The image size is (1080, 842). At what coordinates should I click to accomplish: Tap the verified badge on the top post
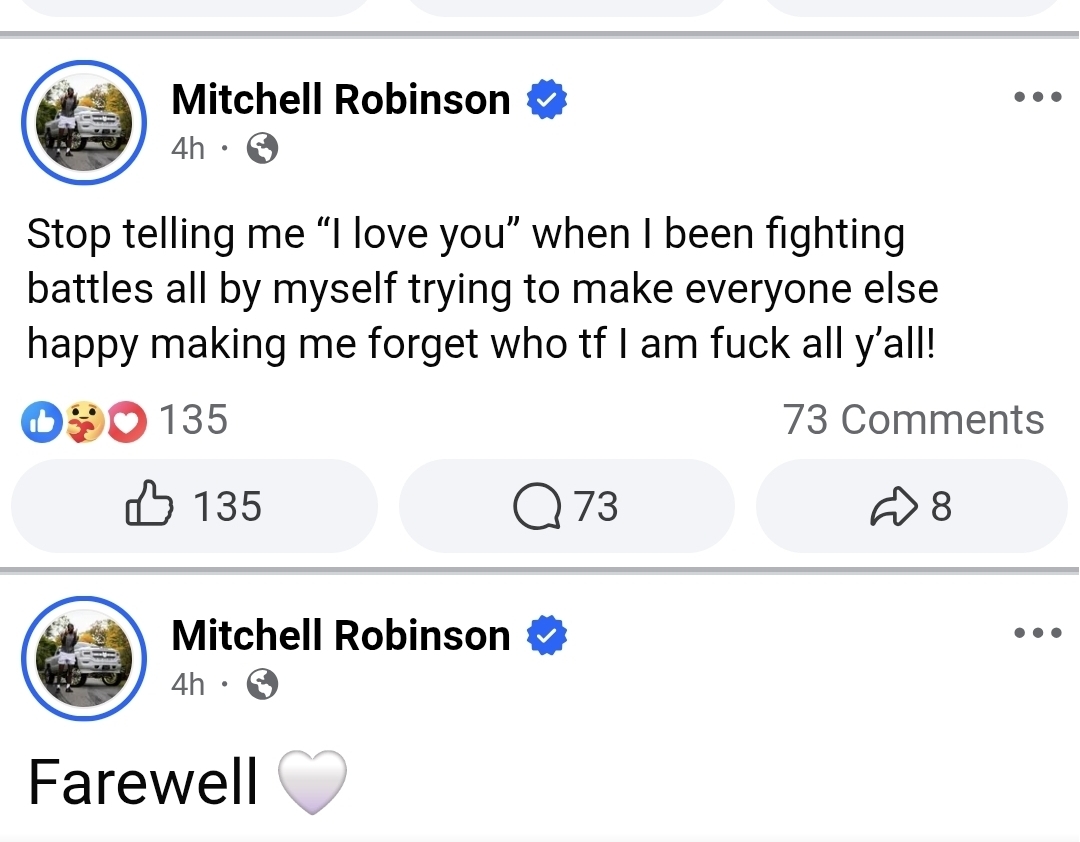[547, 100]
